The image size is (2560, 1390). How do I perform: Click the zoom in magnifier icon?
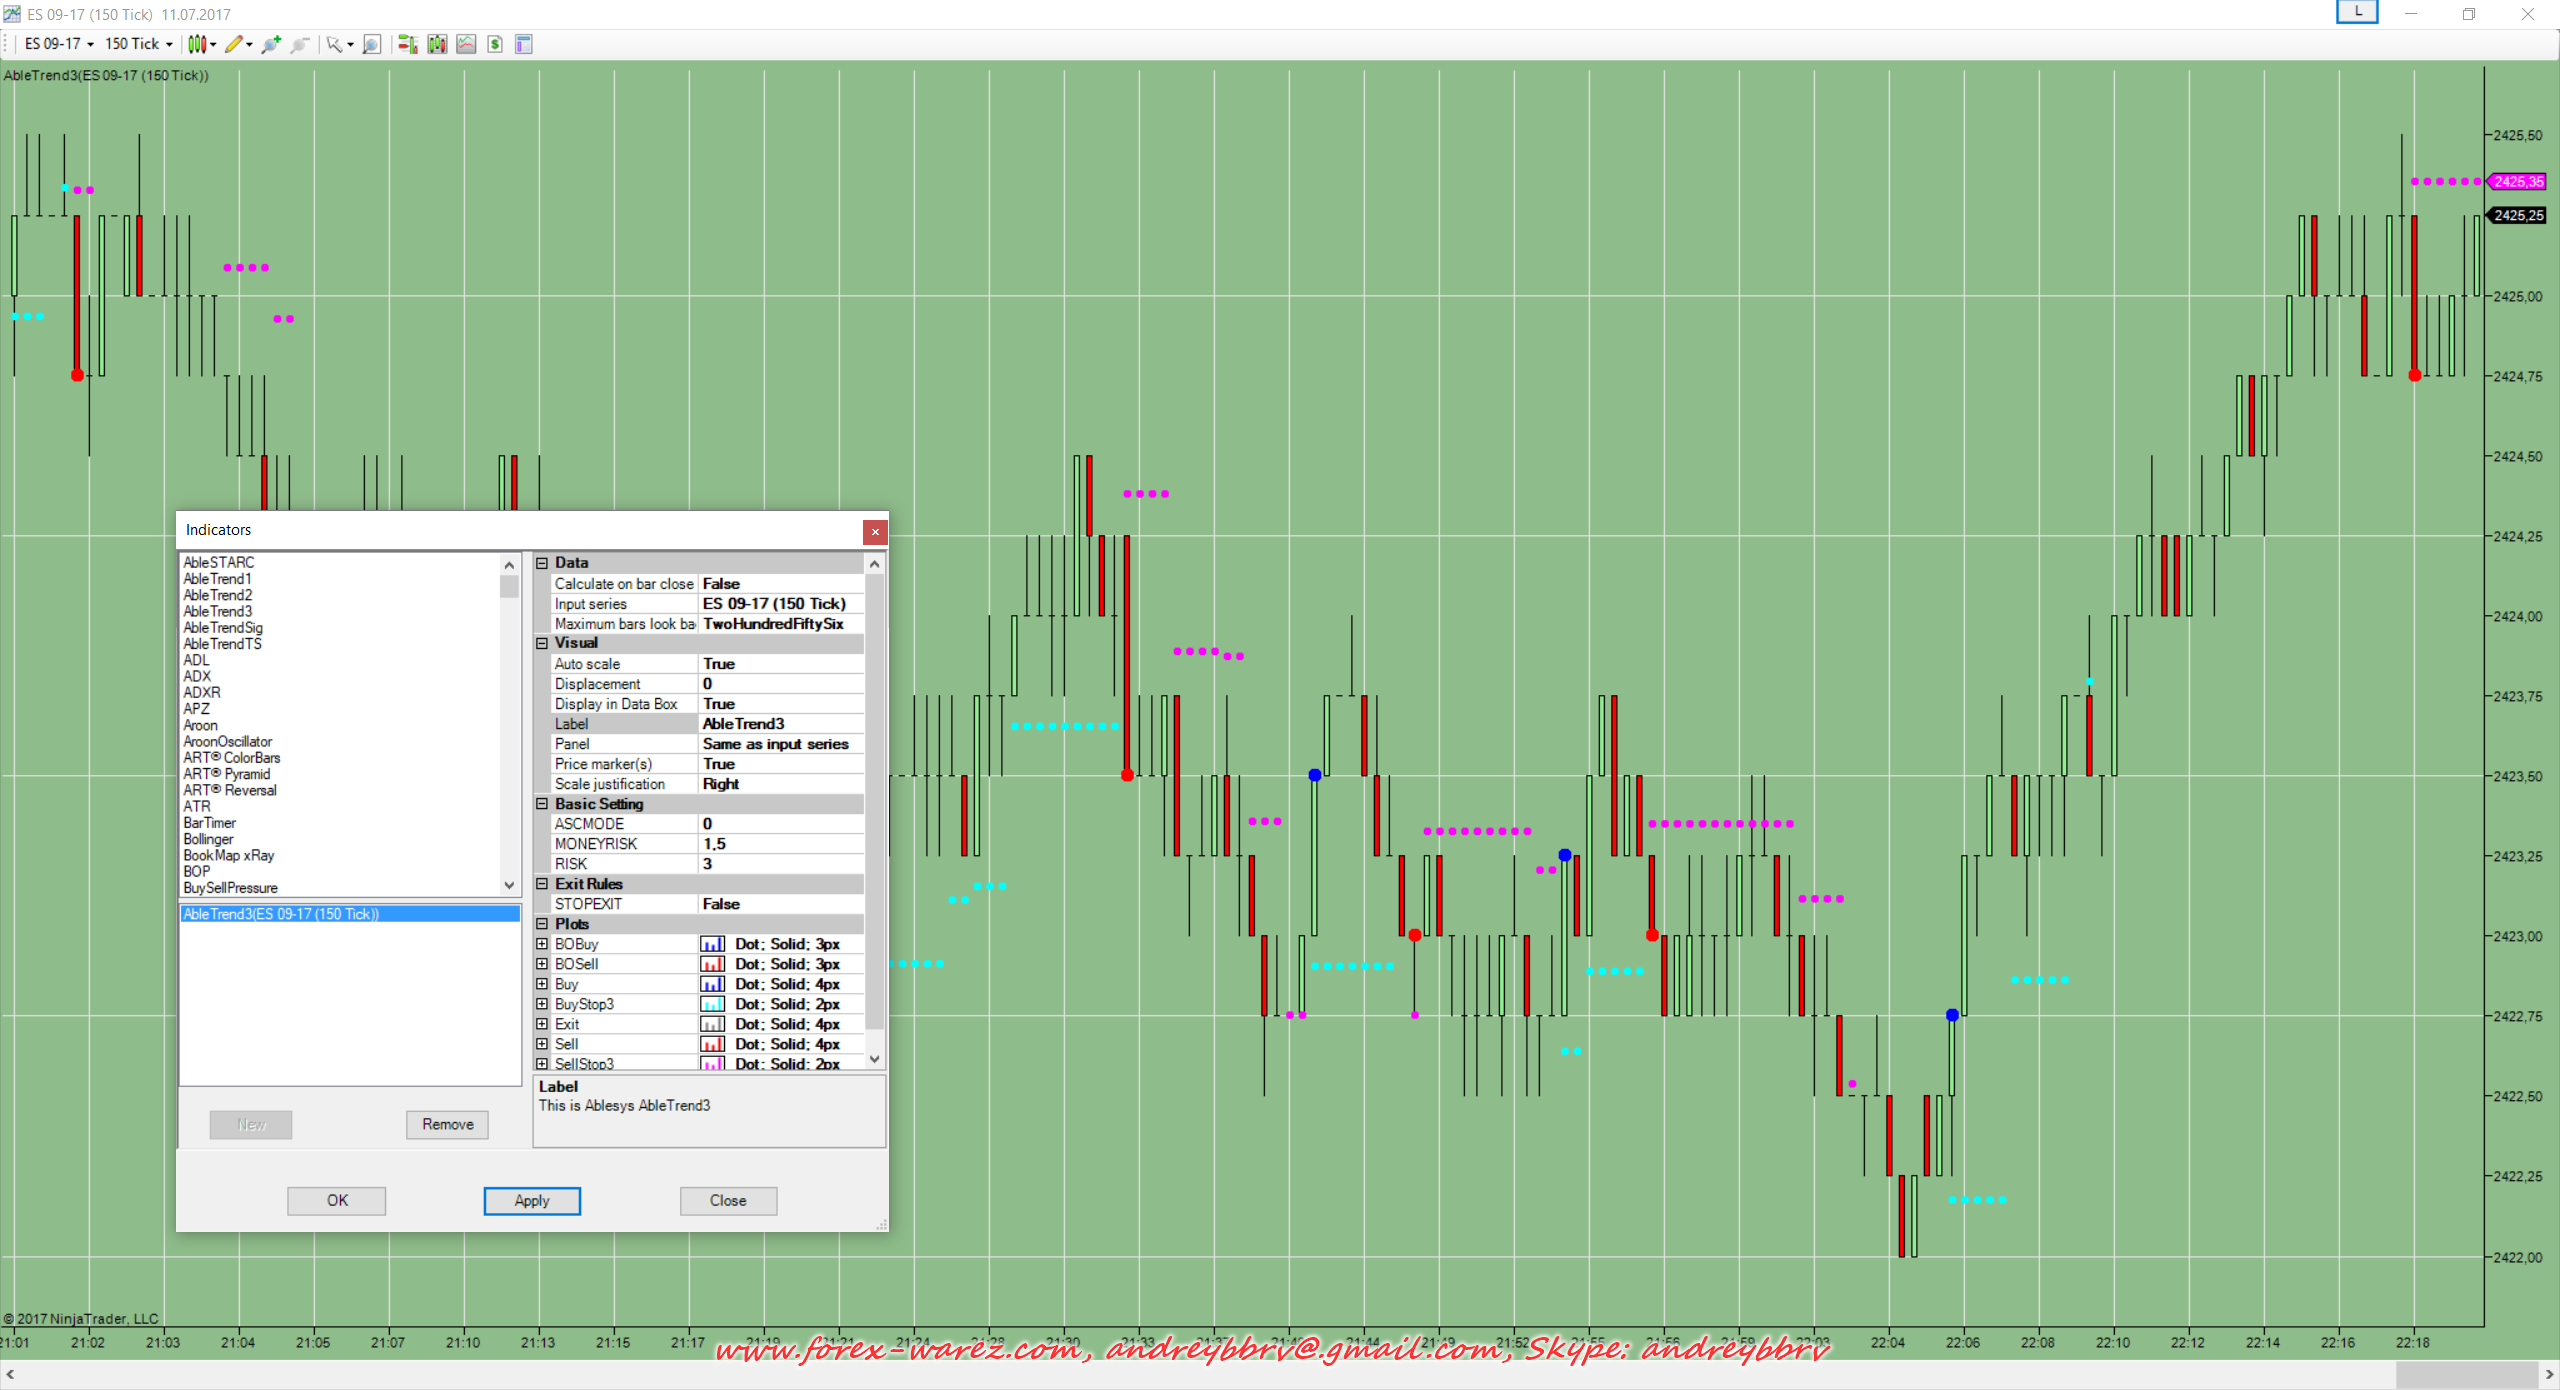pyautogui.click(x=270, y=44)
